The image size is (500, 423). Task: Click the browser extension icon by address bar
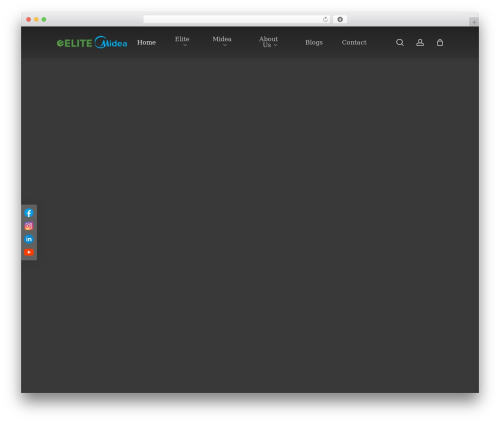(340, 19)
